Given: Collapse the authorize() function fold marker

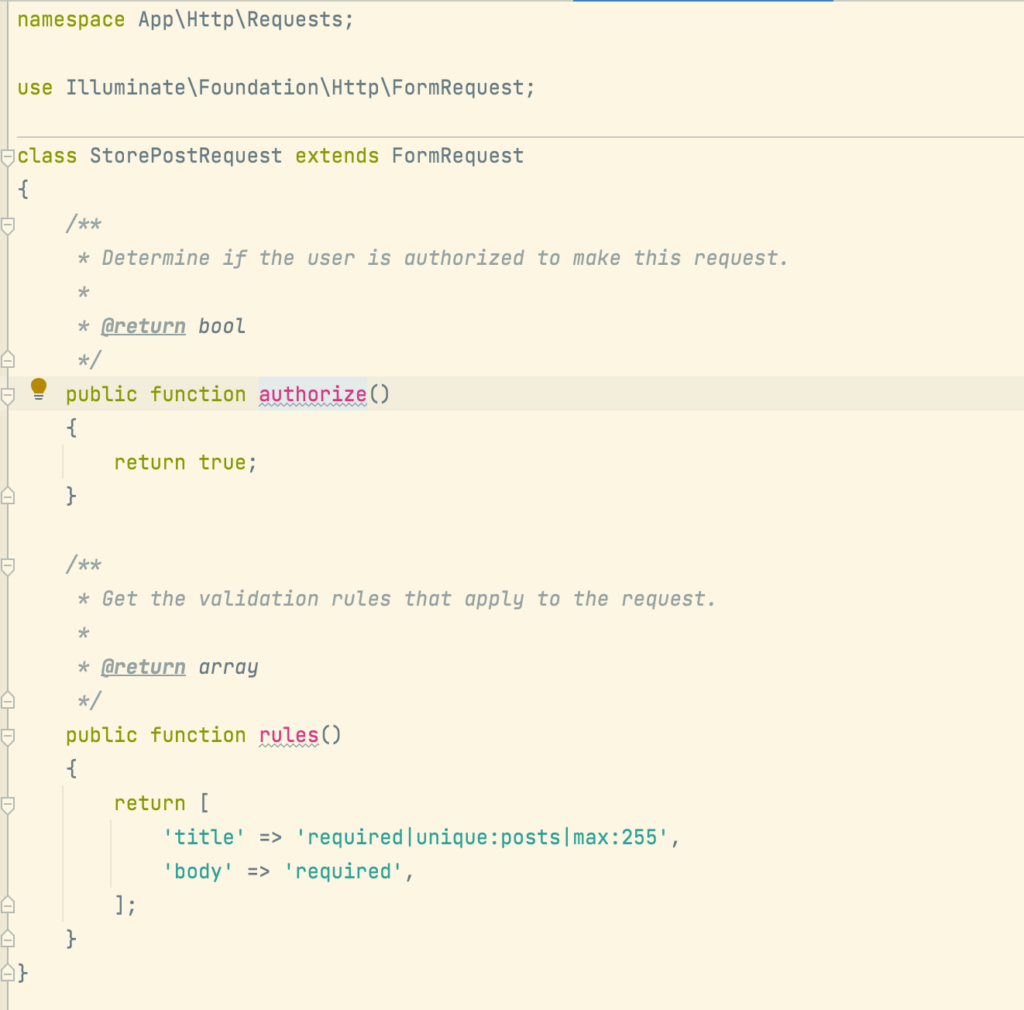Looking at the screenshot, I should (7, 396).
